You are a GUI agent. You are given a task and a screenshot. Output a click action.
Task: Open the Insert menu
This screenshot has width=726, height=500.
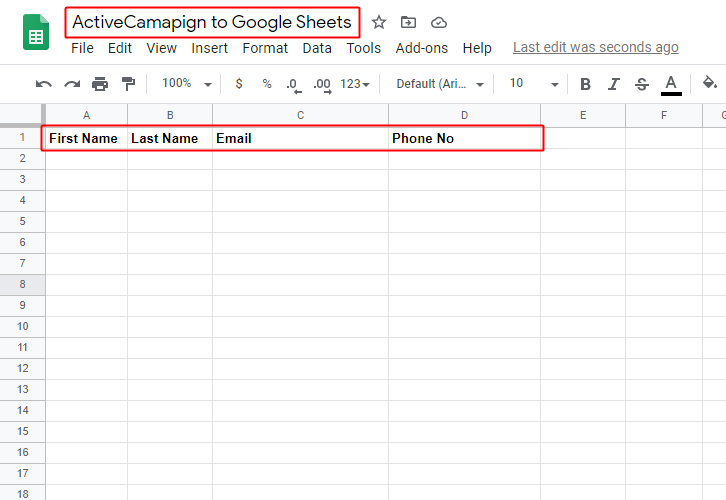(210, 48)
